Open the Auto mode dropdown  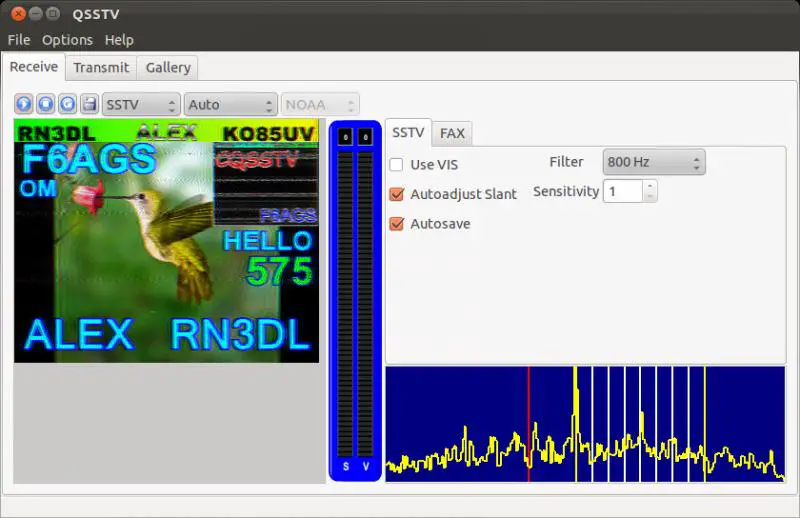coord(231,105)
